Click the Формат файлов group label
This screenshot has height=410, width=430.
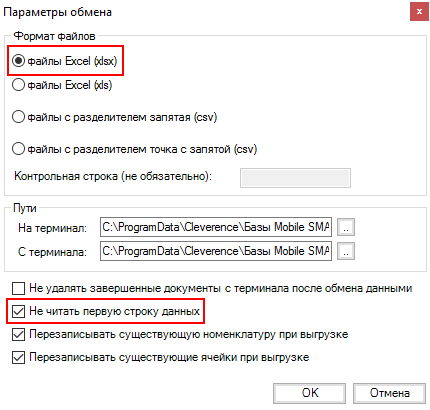(54, 36)
